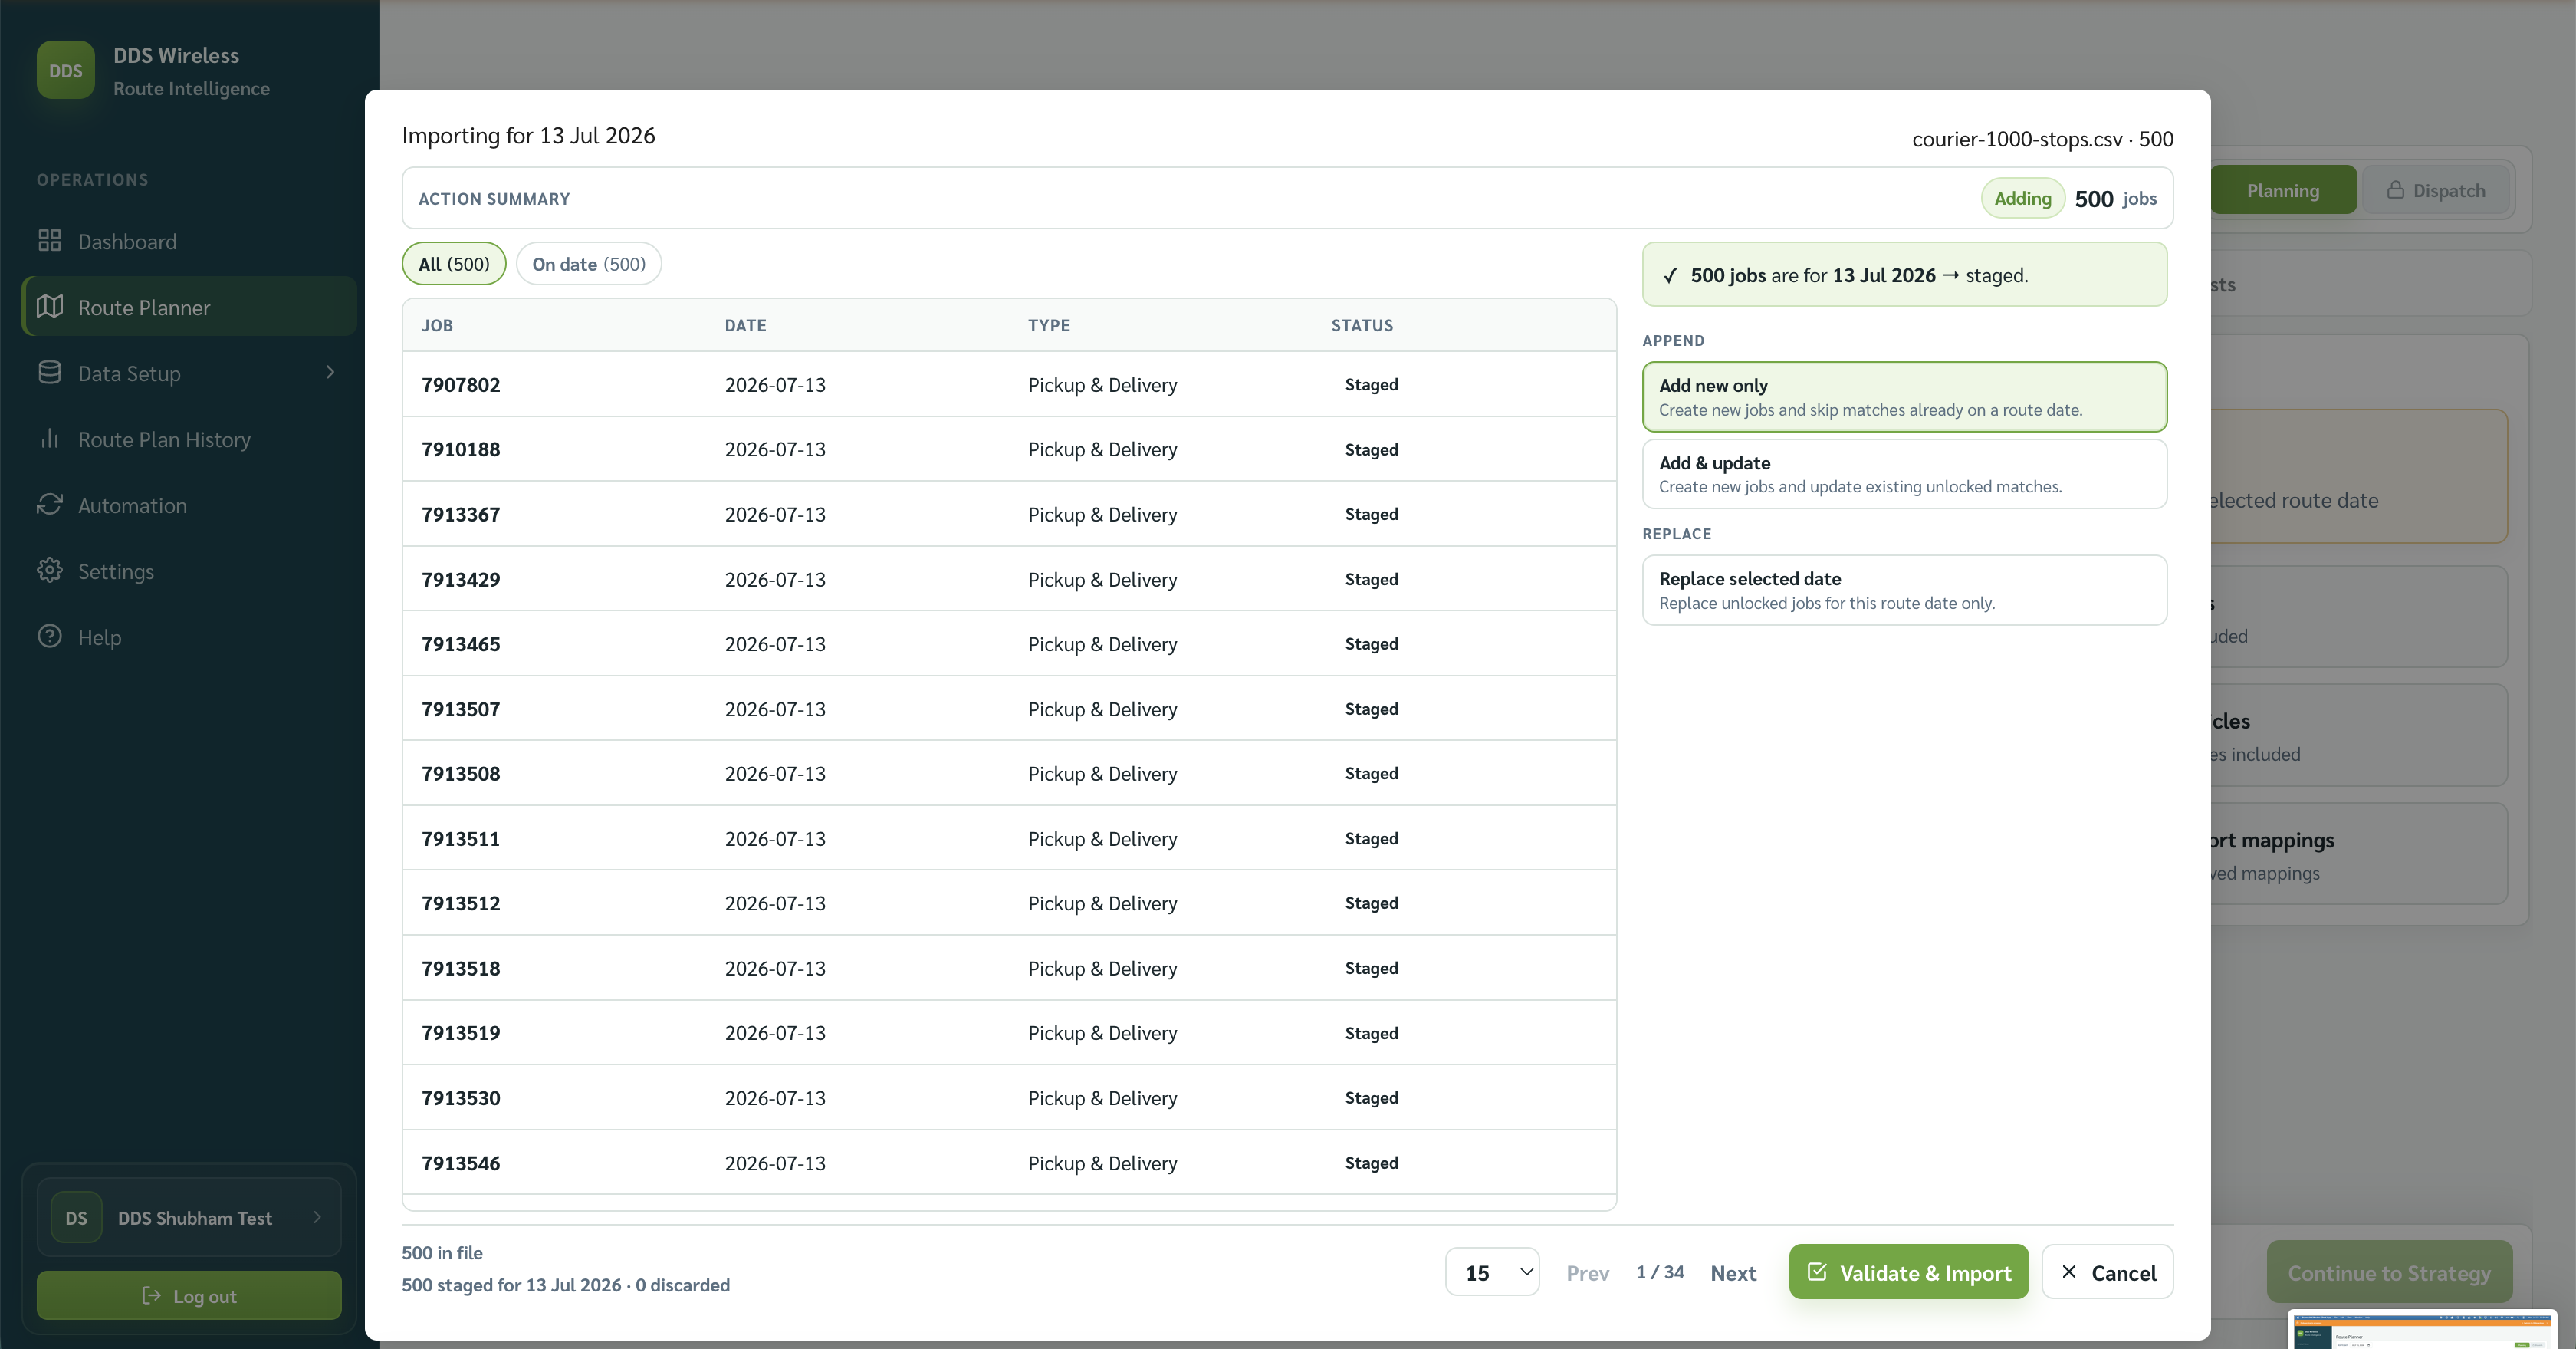Image resolution: width=2576 pixels, height=1349 pixels.
Task: Click the Prev page button
Action: click(1587, 1273)
